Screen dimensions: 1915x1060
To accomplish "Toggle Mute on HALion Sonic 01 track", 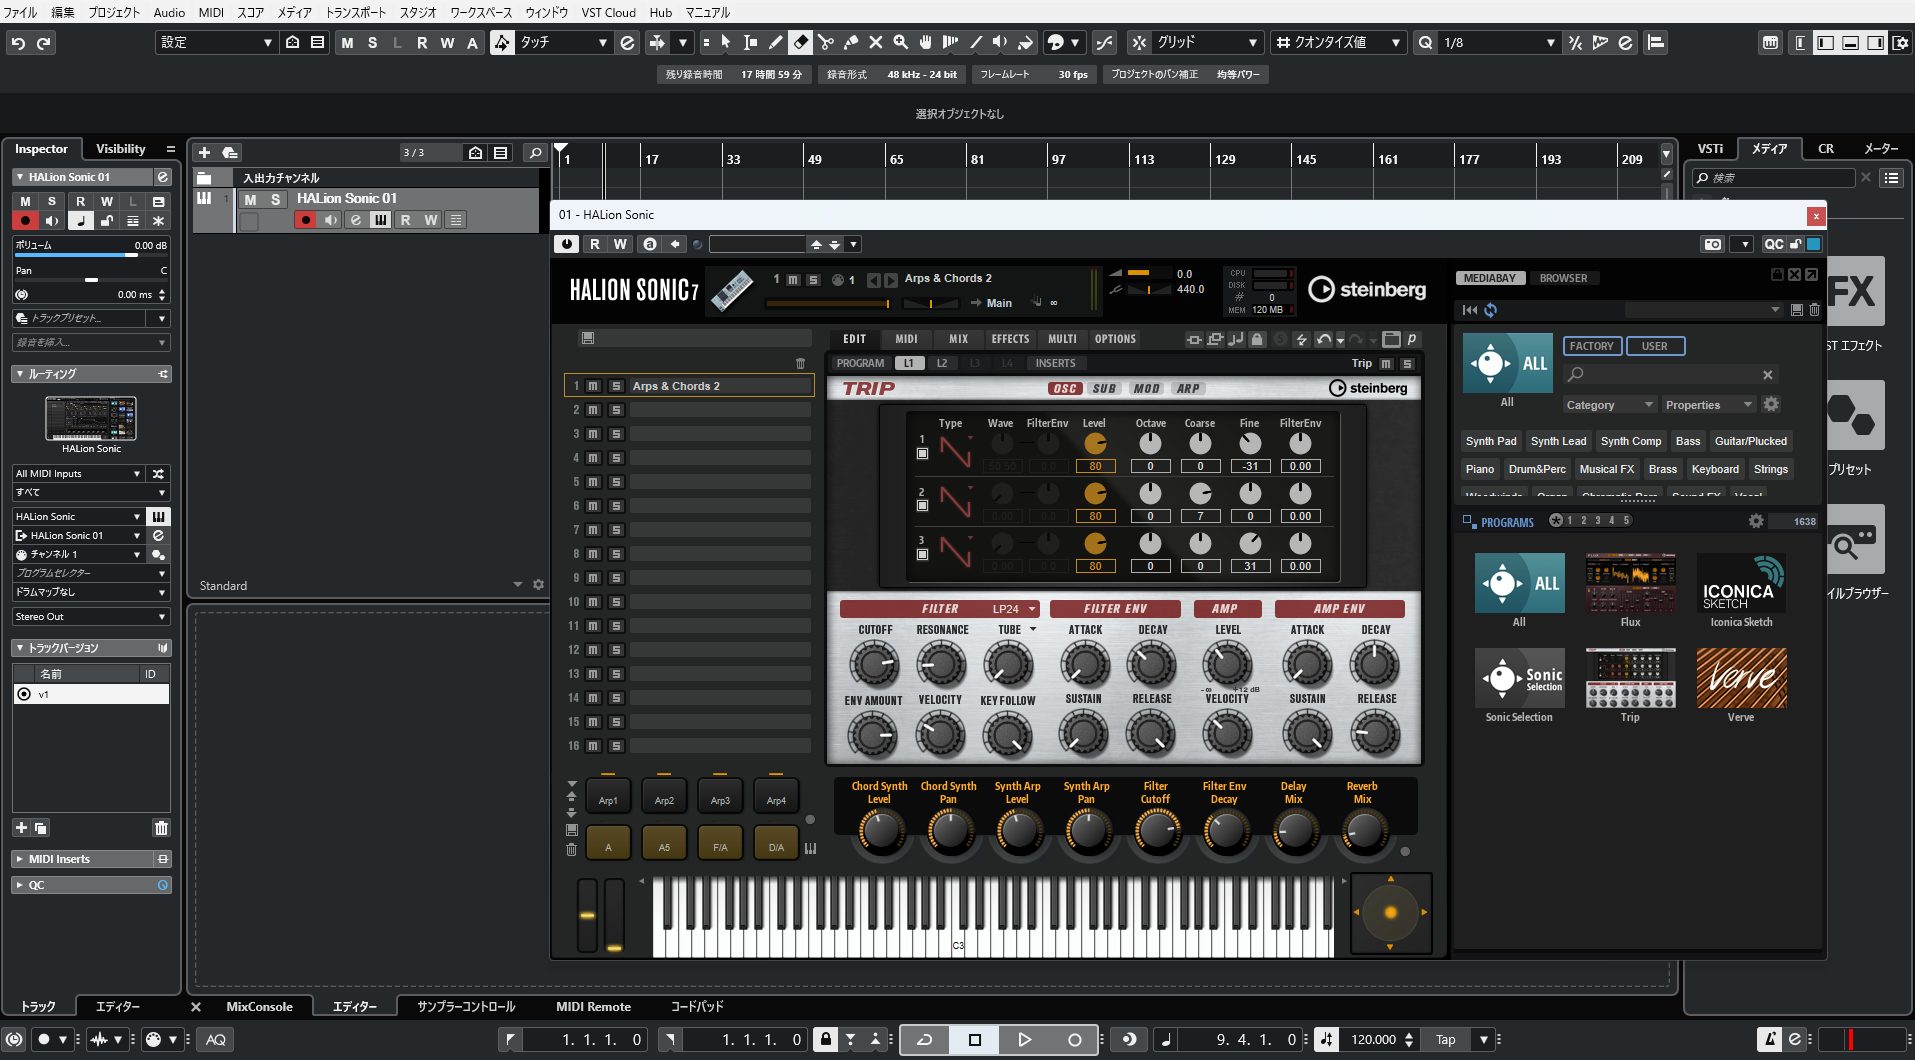I will pos(251,199).
